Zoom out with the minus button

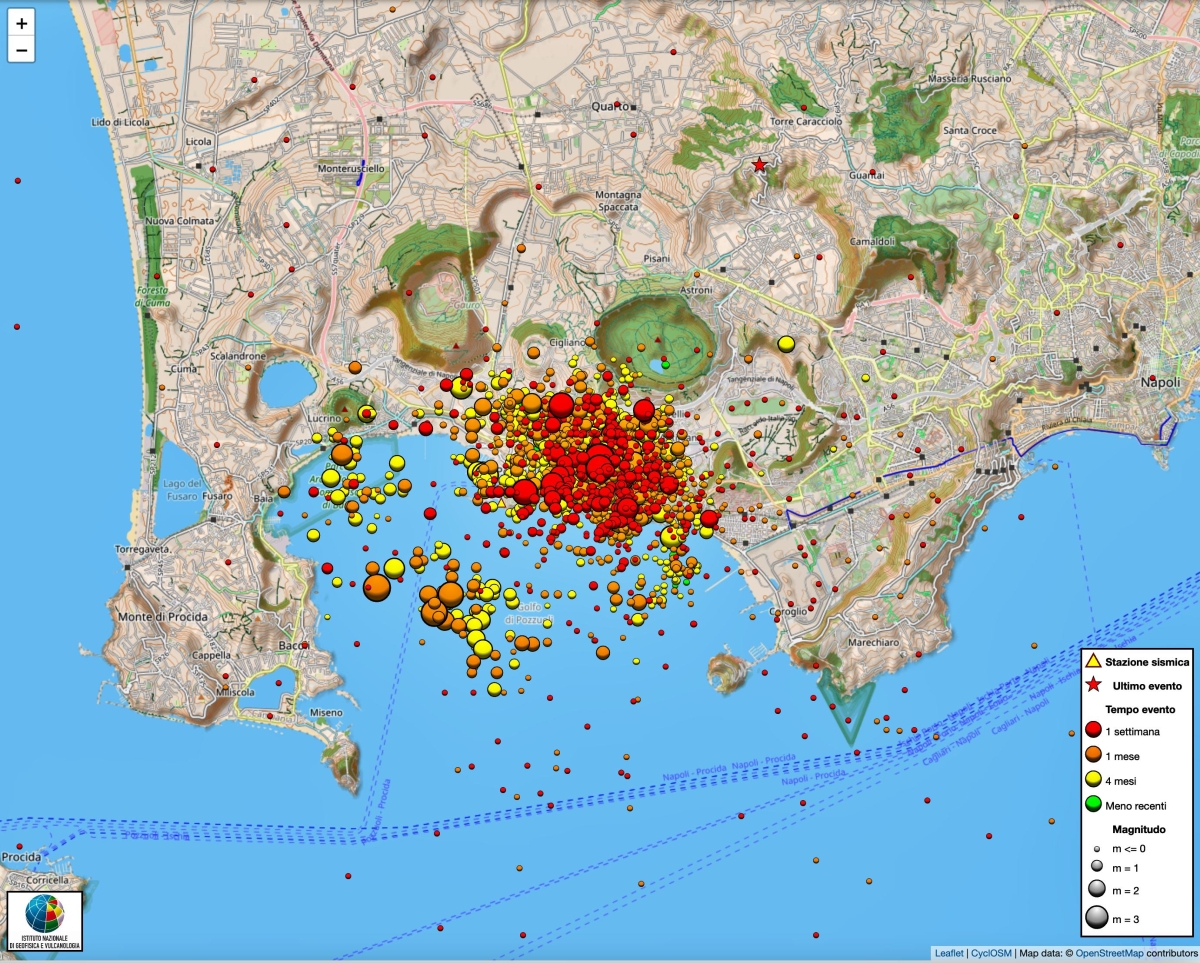(x=21, y=48)
